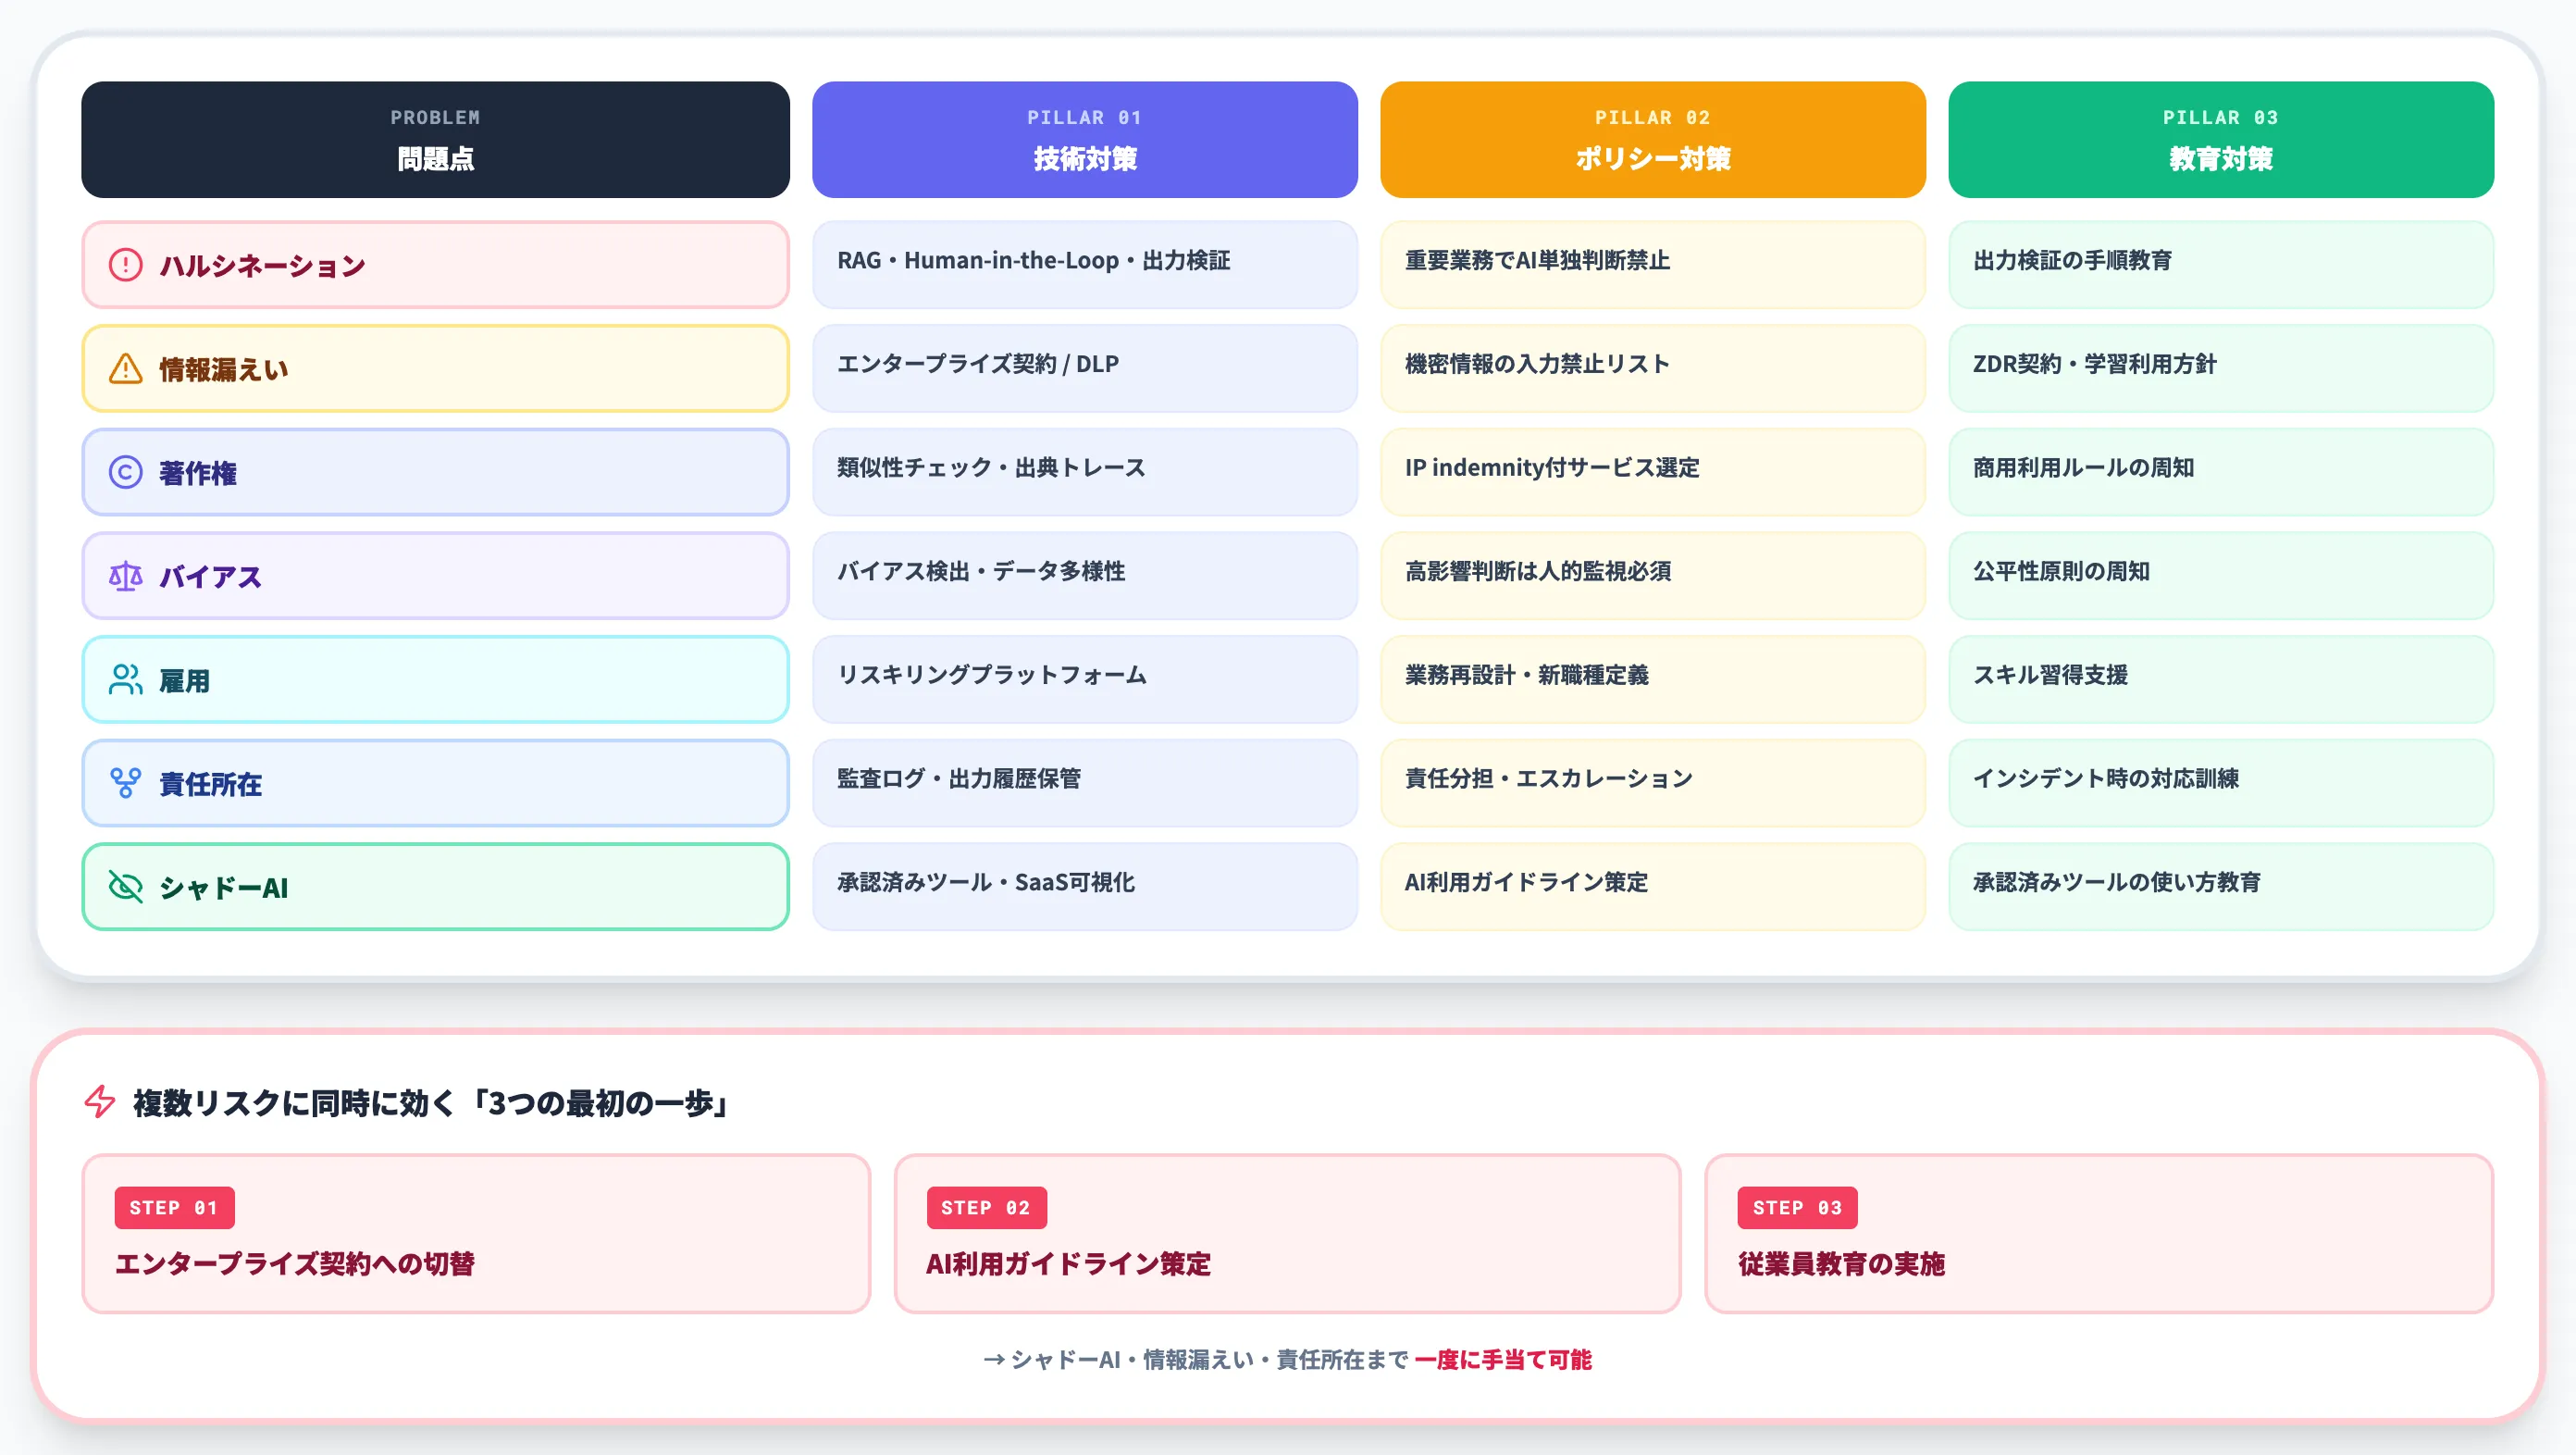Click the バイアス problem label
The width and height of the screenshot is (2576, 1455).
tap(211, 577)
